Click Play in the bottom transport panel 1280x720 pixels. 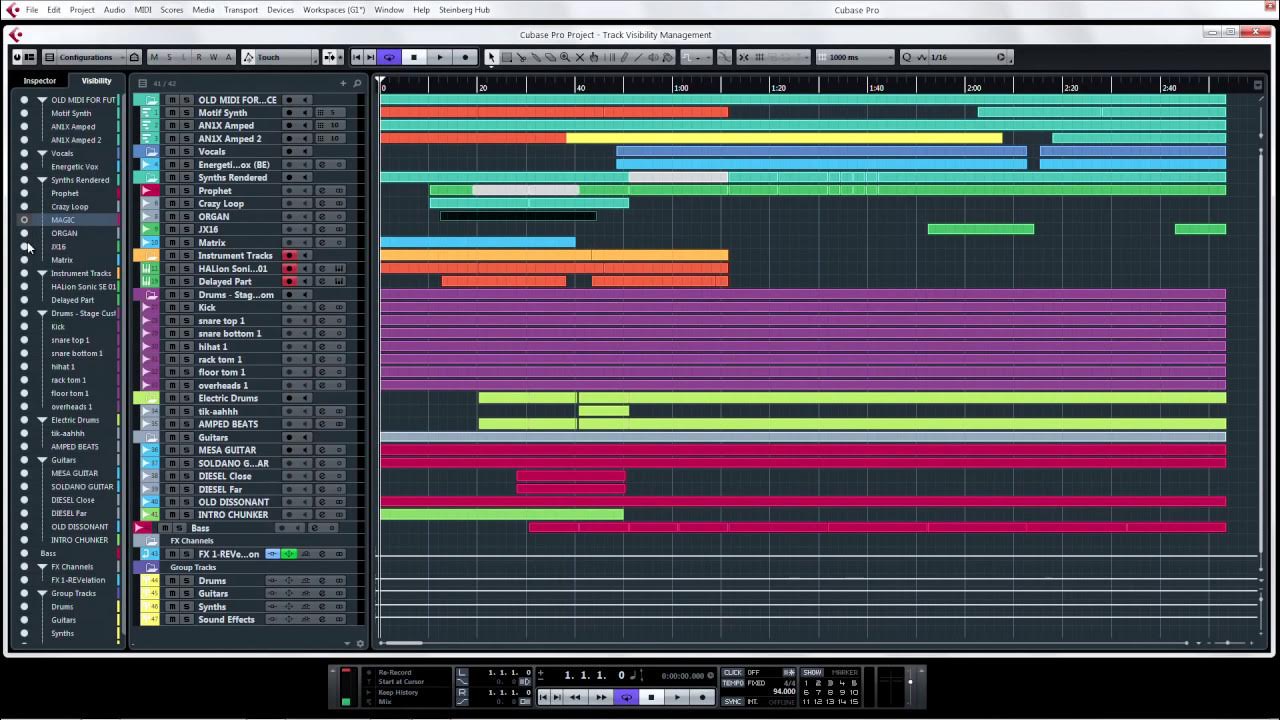click(677, 697)
